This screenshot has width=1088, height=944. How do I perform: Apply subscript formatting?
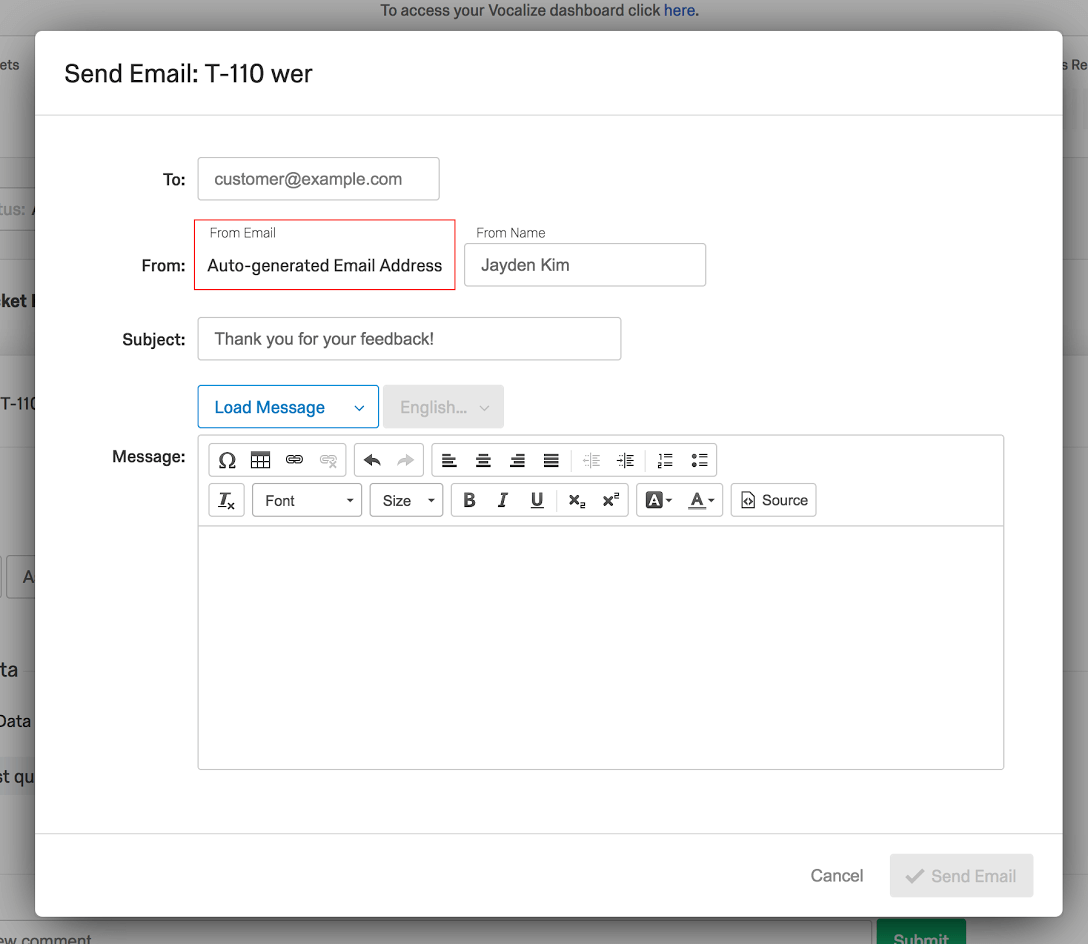coord(577,500)
